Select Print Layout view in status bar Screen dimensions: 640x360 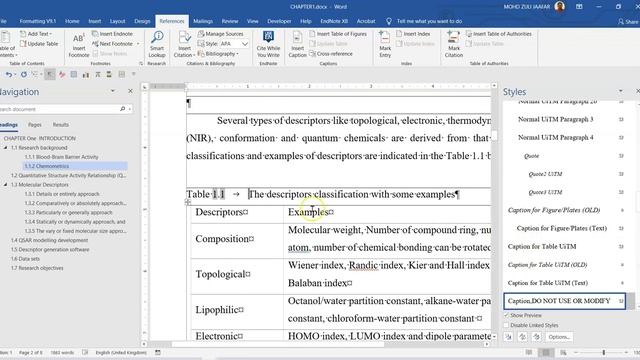tap(546, 352)
